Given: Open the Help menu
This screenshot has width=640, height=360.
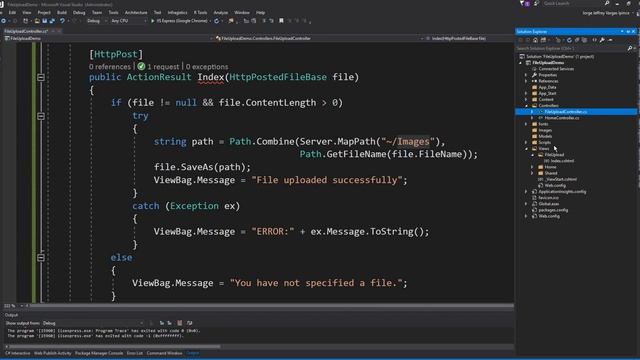Looking at the screenshot, I should [260, 13].
